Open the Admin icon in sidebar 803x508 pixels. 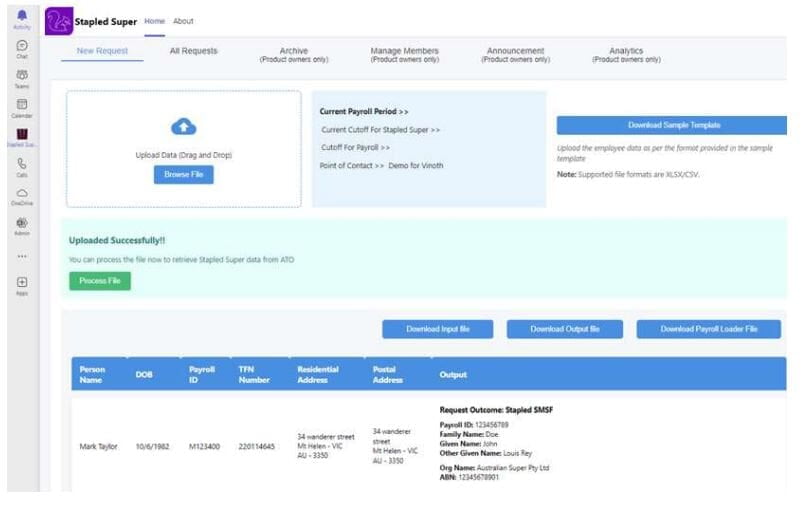point(22,223)
